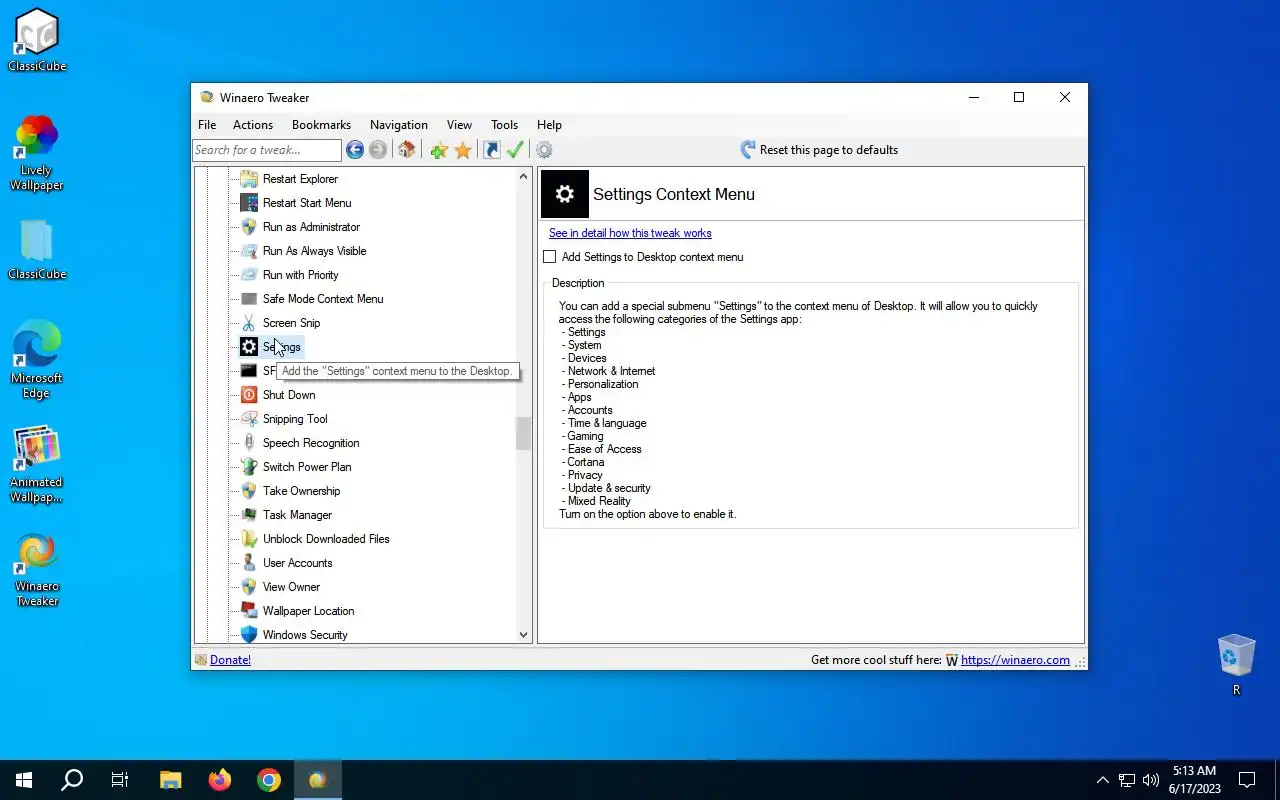Open the notification center icon
1280x800 pixels.
pos(1247,780)
